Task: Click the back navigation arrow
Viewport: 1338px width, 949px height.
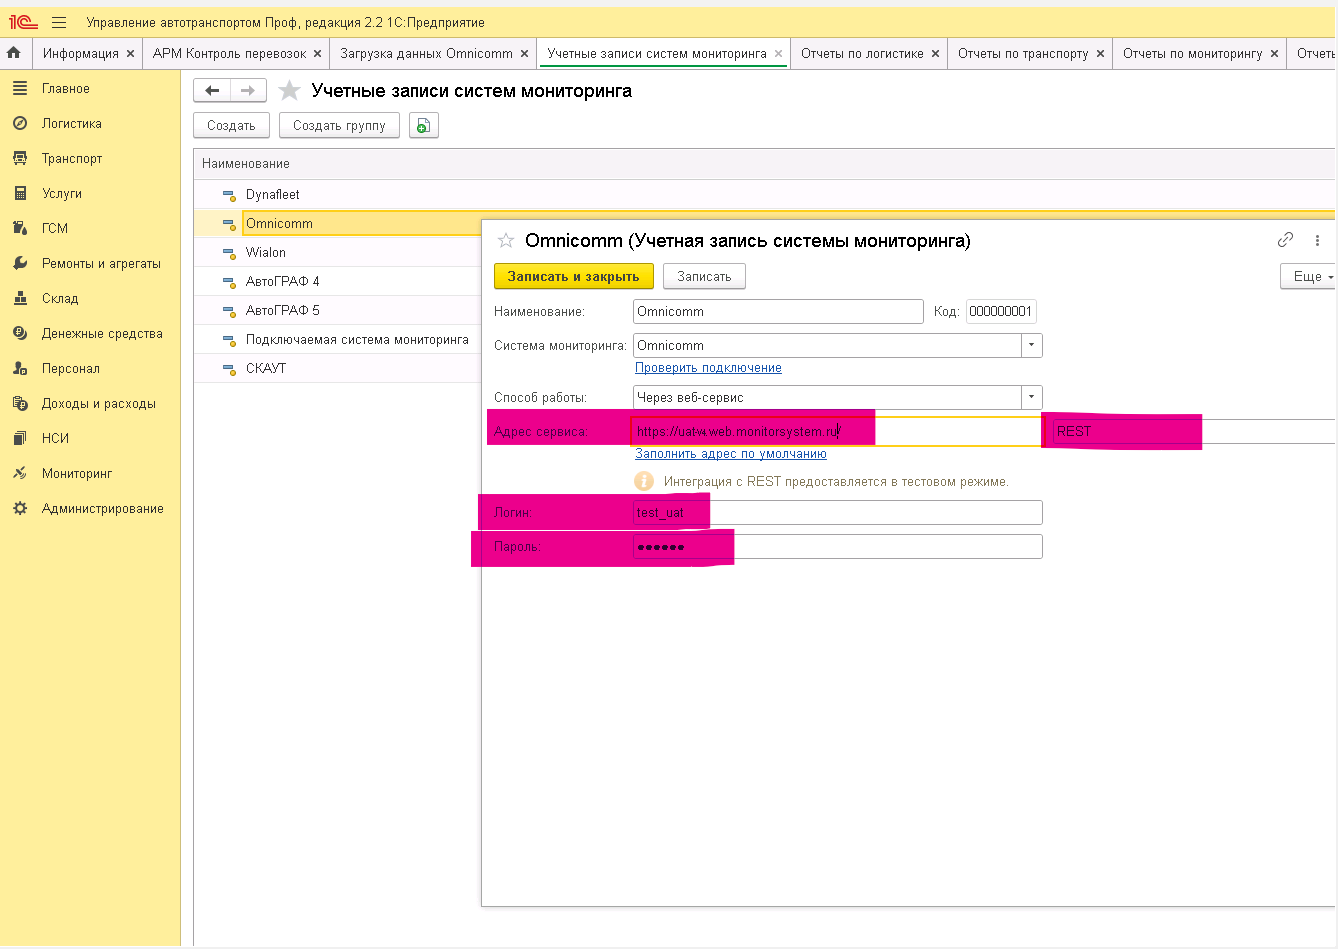Action: click(212, 91)
